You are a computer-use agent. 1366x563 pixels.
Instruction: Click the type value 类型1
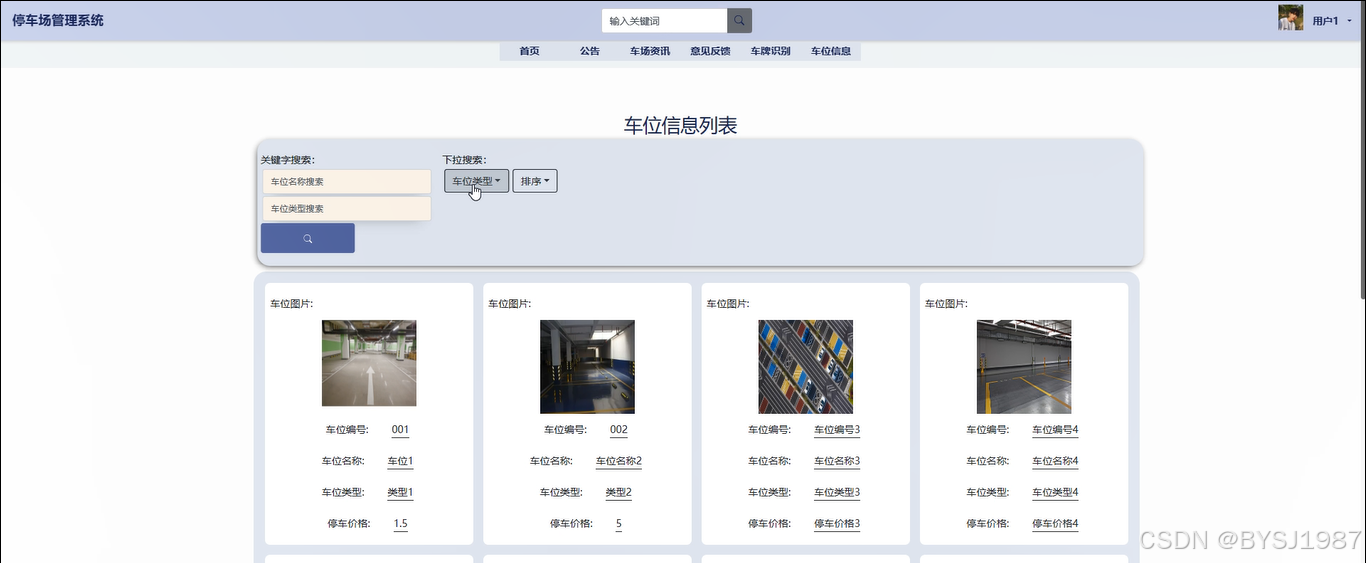click(x=400, y=492)
